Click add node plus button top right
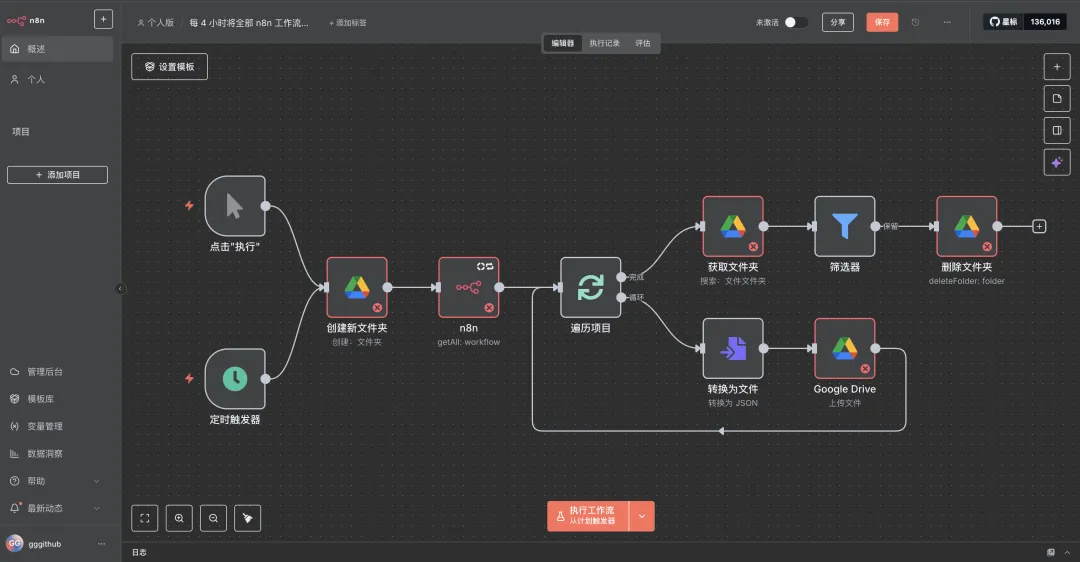 point(1057,67)
